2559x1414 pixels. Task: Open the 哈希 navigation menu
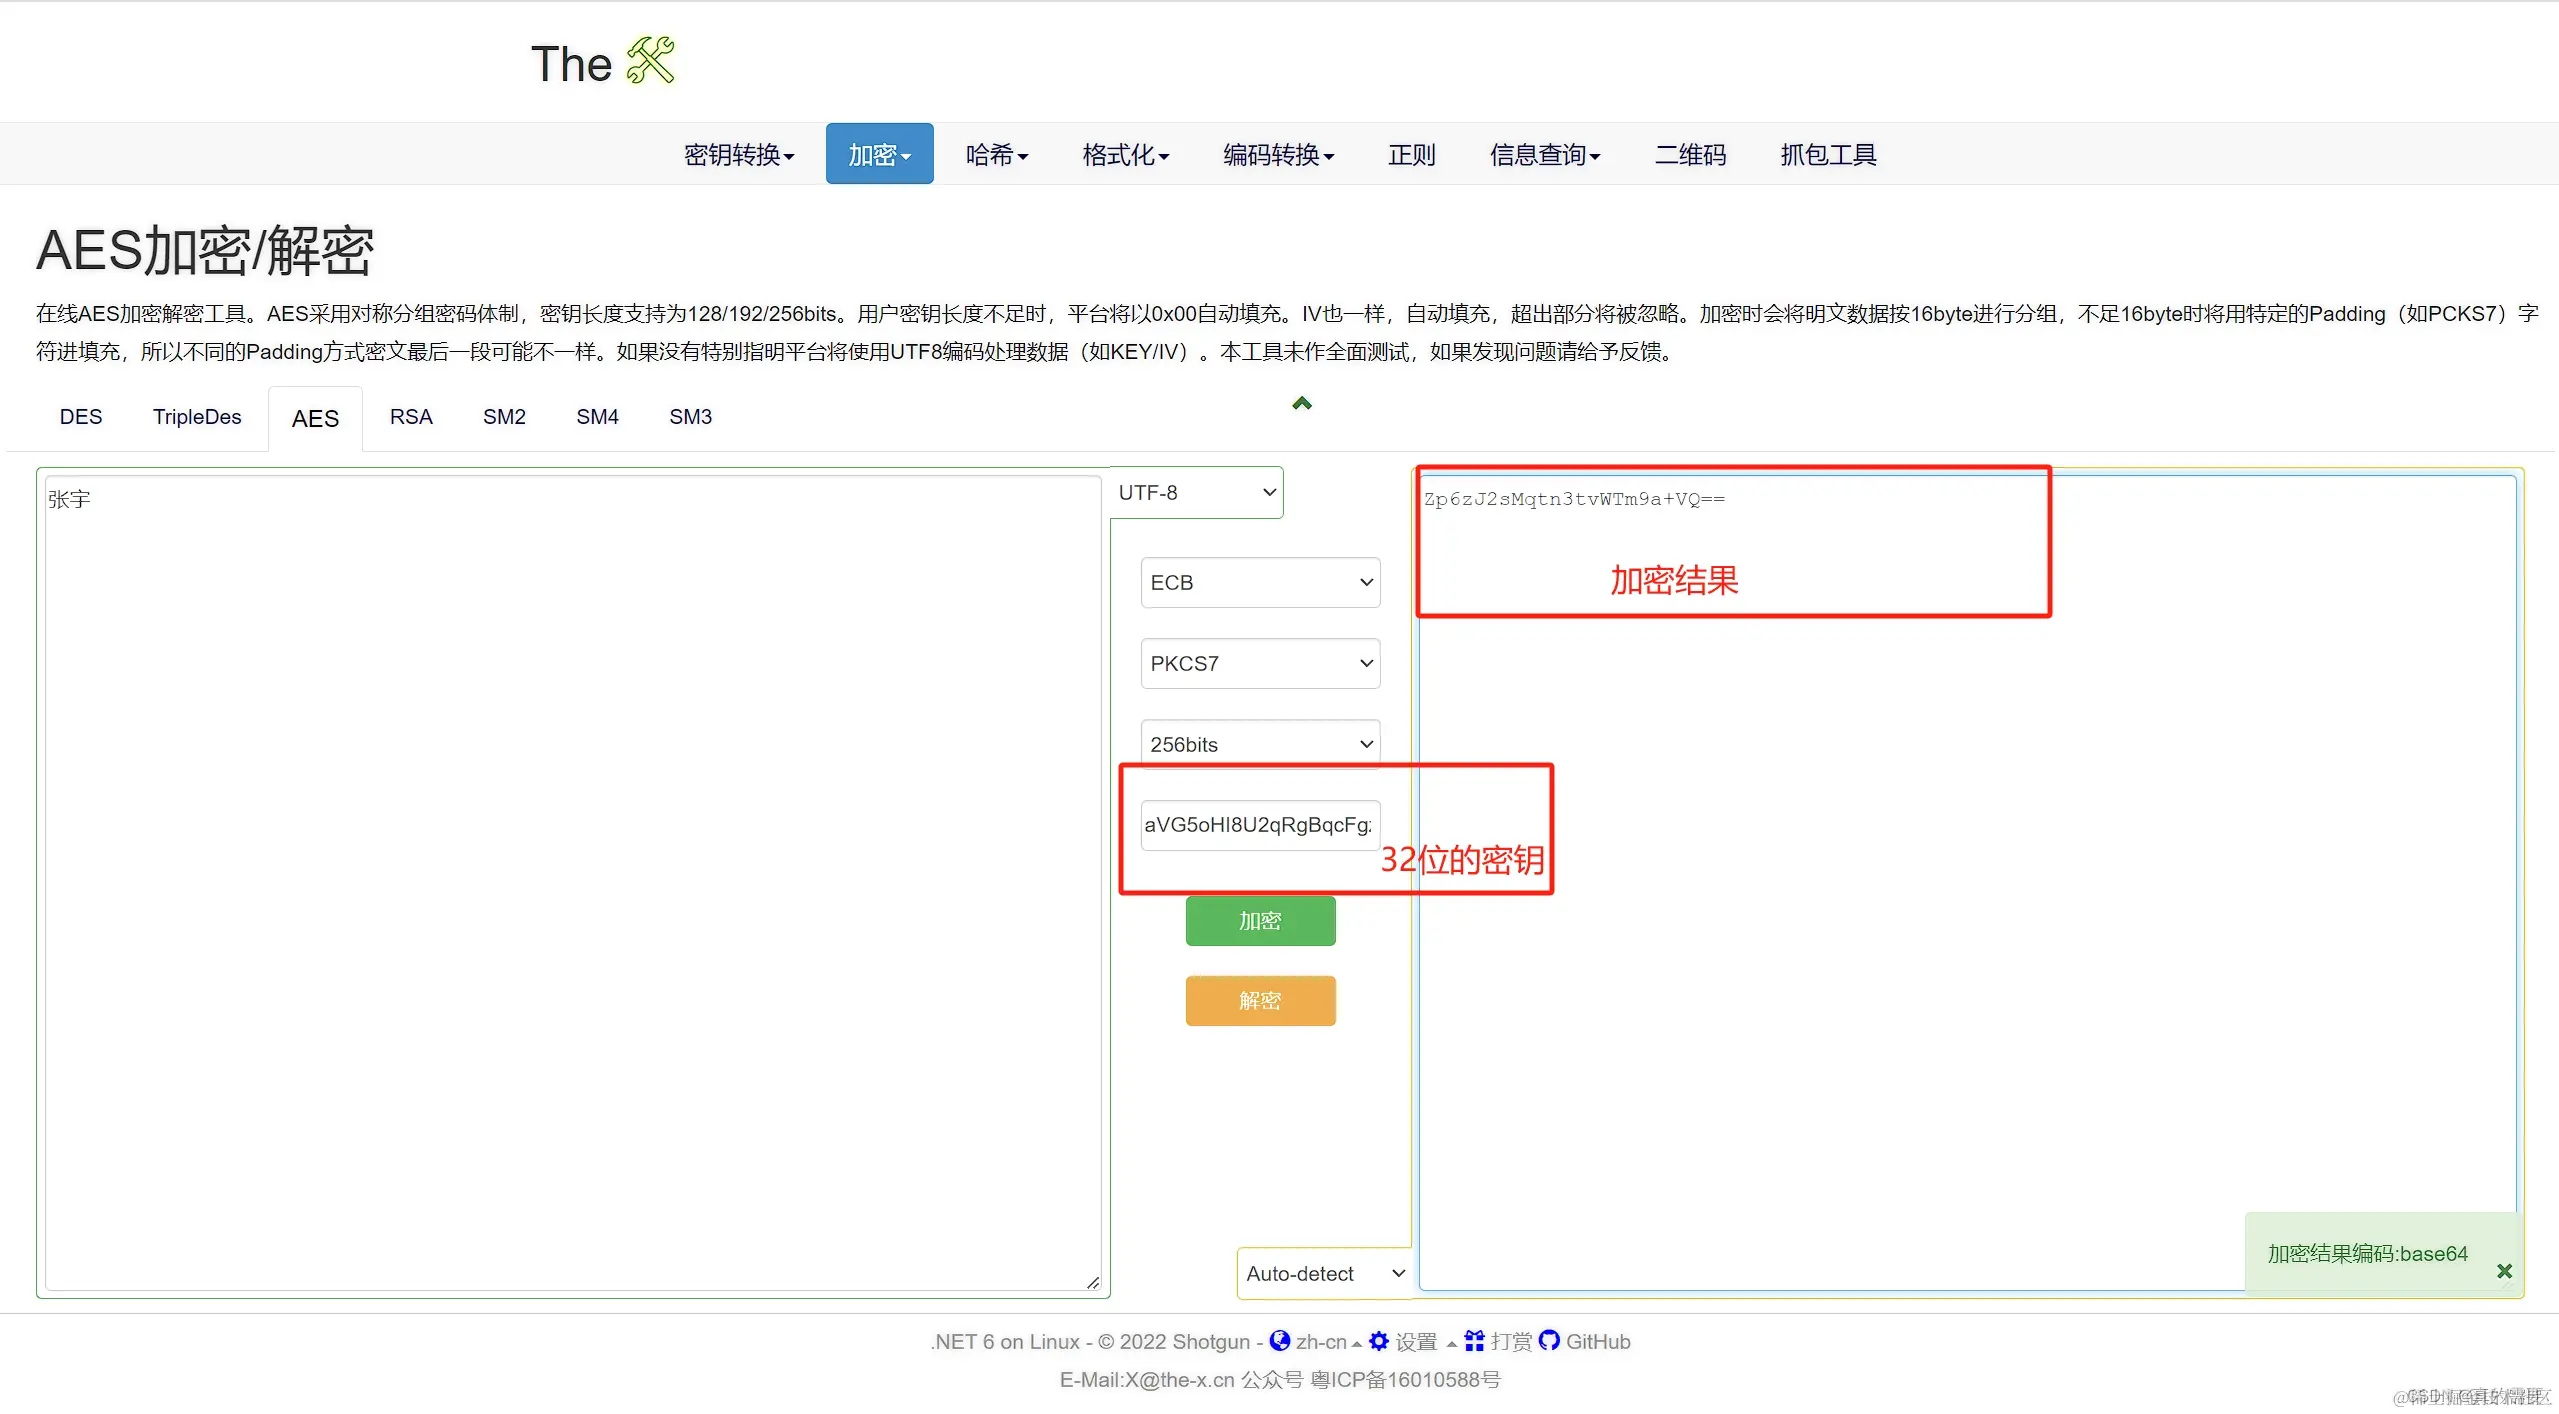(x=995, y=155)
